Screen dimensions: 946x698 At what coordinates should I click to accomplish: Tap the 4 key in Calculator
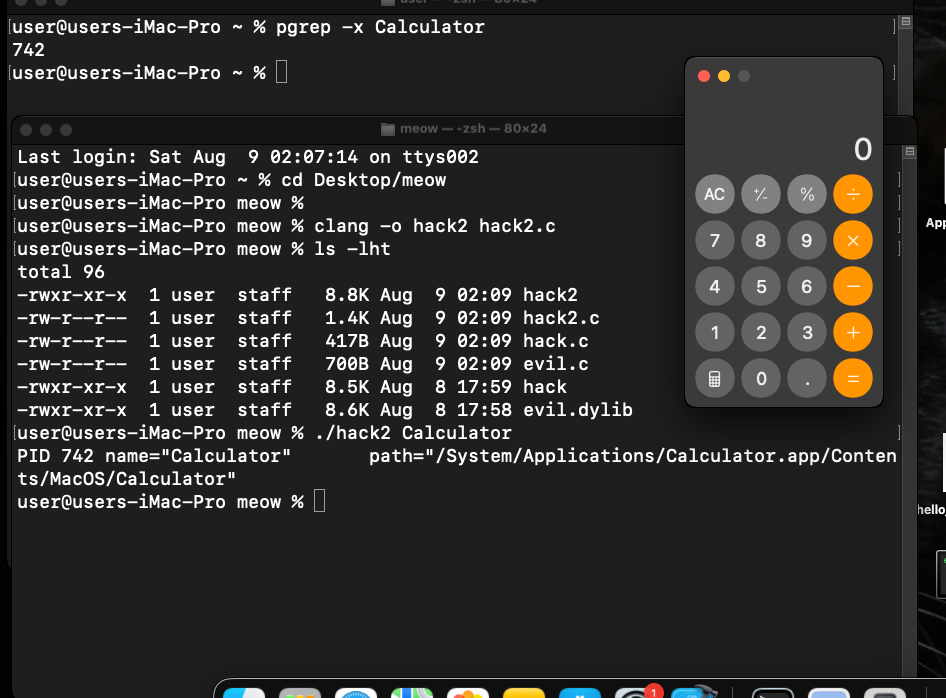(714, 286)
